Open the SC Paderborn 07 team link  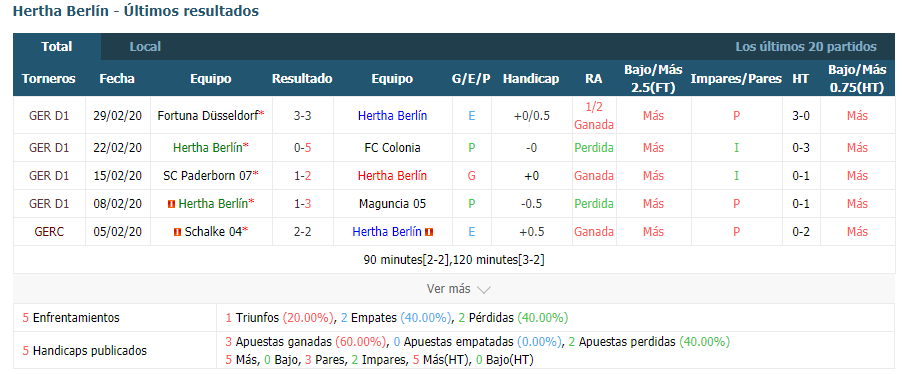click(208, 176)
